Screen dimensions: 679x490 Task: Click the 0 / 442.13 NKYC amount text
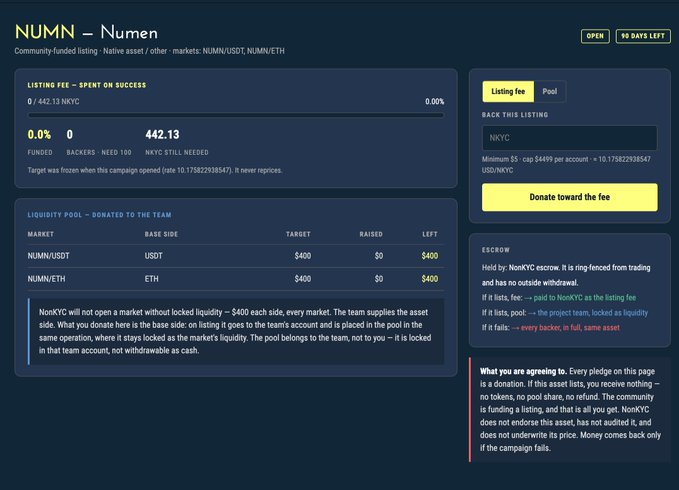[53, 102]
